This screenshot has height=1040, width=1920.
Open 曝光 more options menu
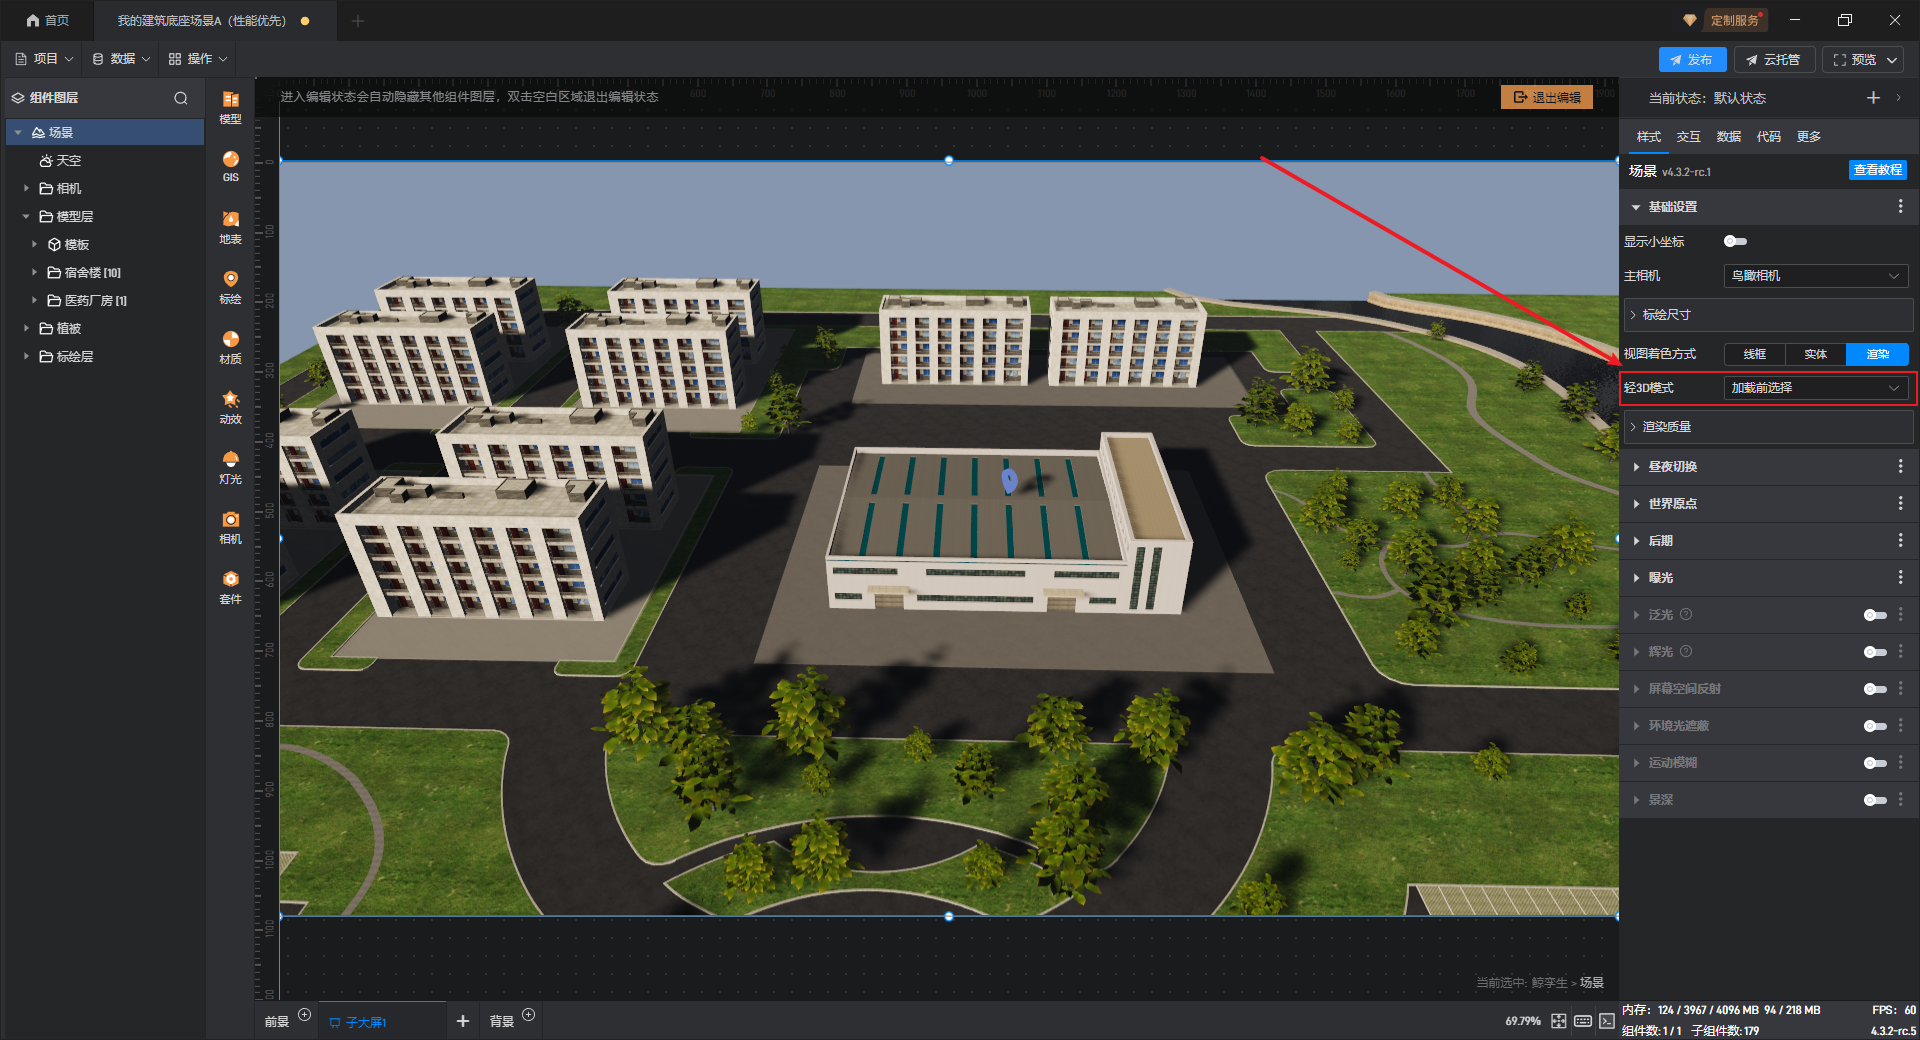click(x=1900, y=578)
